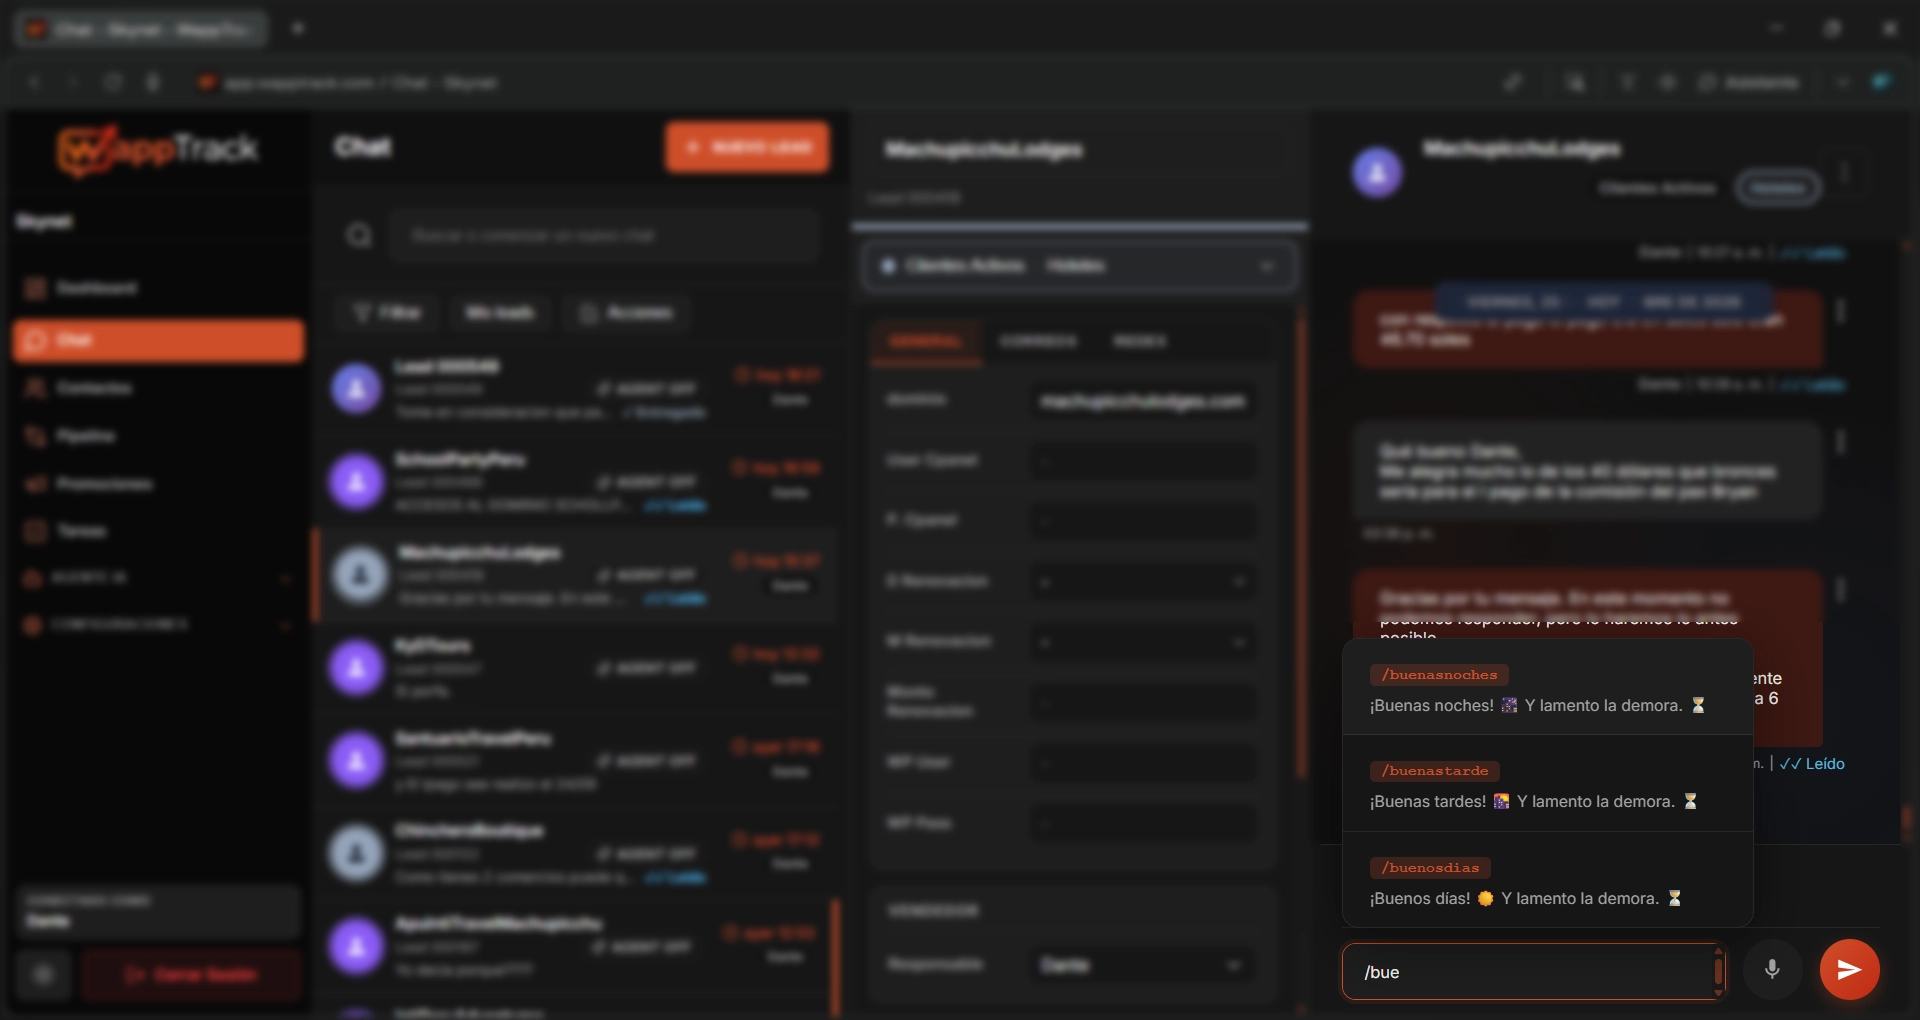The image size is (1920, 1020).
Task: Switch to the CORREOS tab
Action: pos(1038,341)
